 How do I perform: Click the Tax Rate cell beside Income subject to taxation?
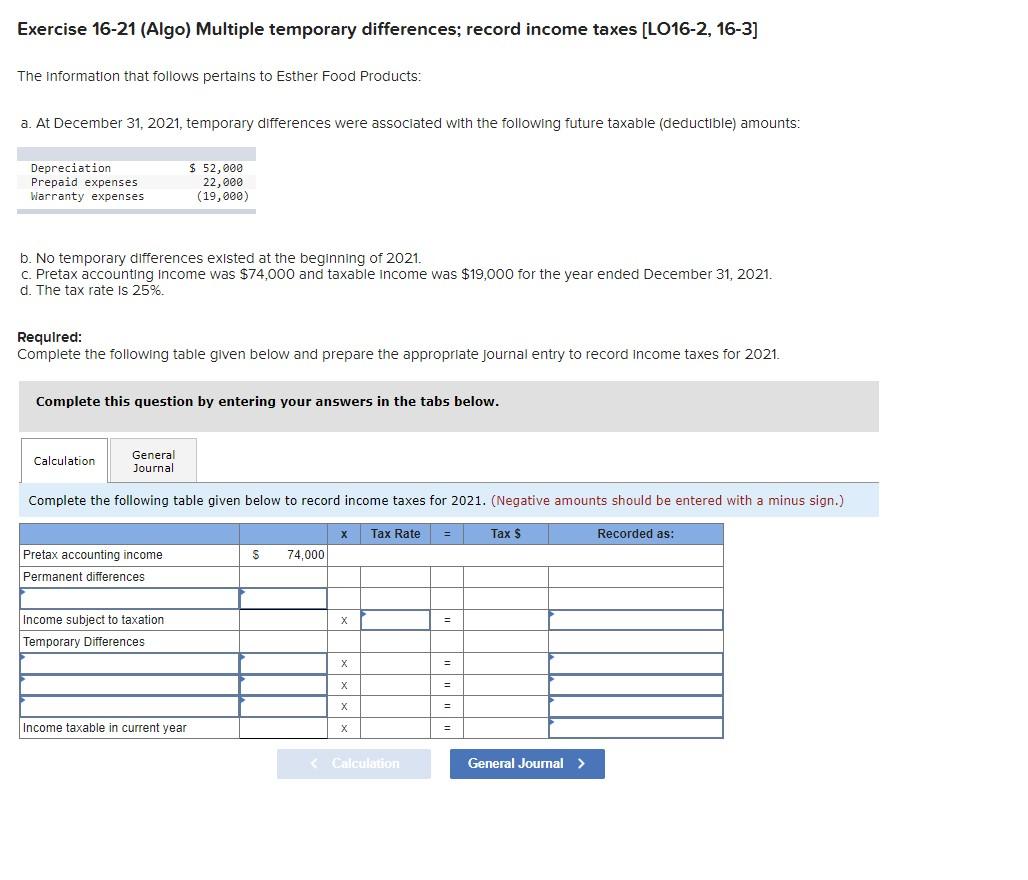point(395,620)
